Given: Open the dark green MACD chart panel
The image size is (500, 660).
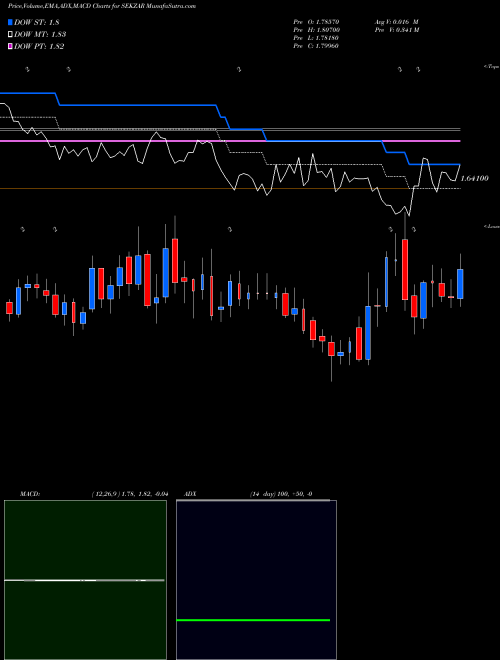Looking at the screenshot, I should 85,580.
